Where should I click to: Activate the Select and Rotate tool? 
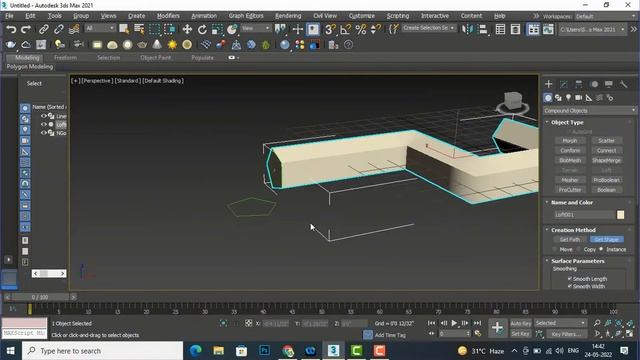tap(202, 29)
